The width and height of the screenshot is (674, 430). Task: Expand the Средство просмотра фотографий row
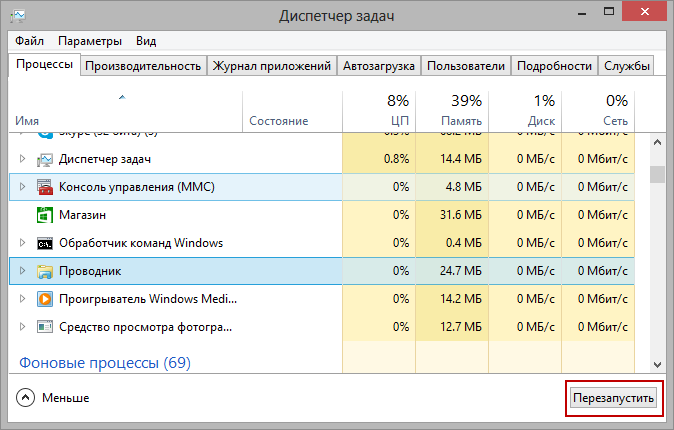tap(22, 327)
